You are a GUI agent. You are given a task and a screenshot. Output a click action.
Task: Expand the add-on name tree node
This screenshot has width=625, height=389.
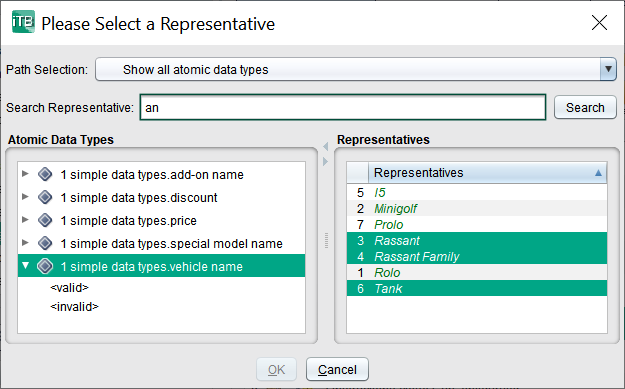25,174
